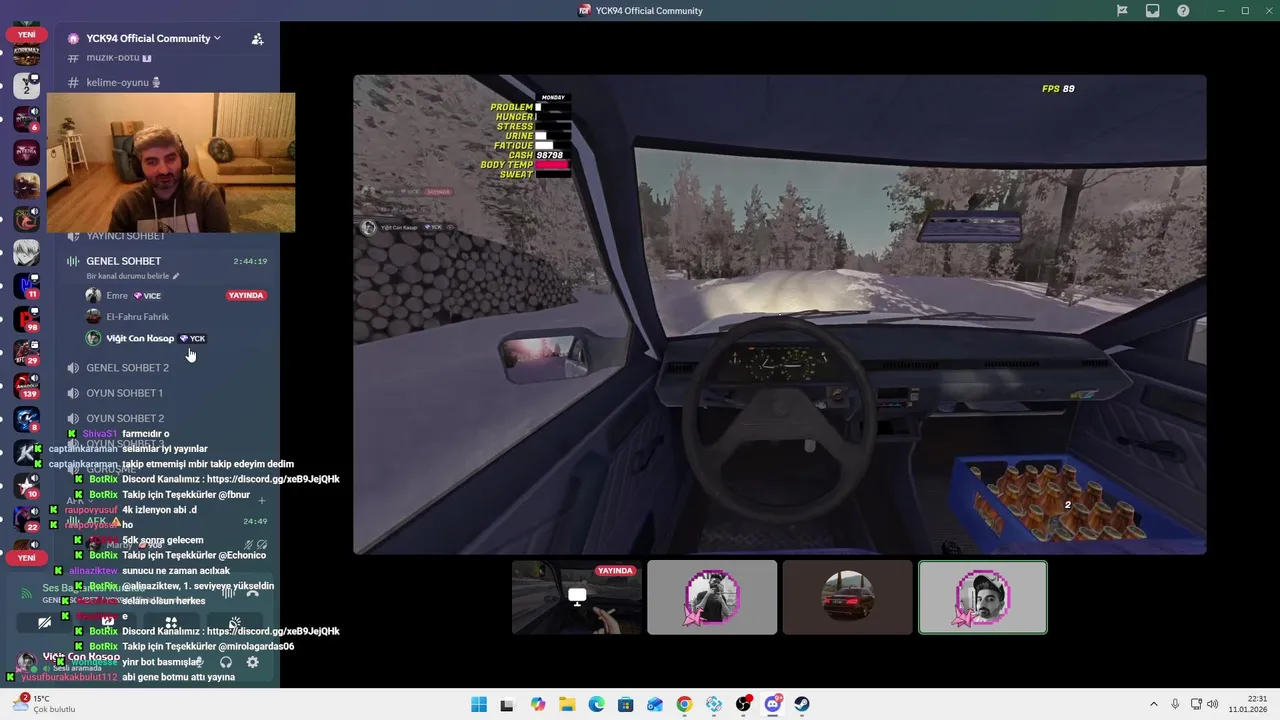Image resolution: width=1280 pixels, height=720 pixels.
Task: Open the server icon with badge 6
Action: tap(26, 120)
